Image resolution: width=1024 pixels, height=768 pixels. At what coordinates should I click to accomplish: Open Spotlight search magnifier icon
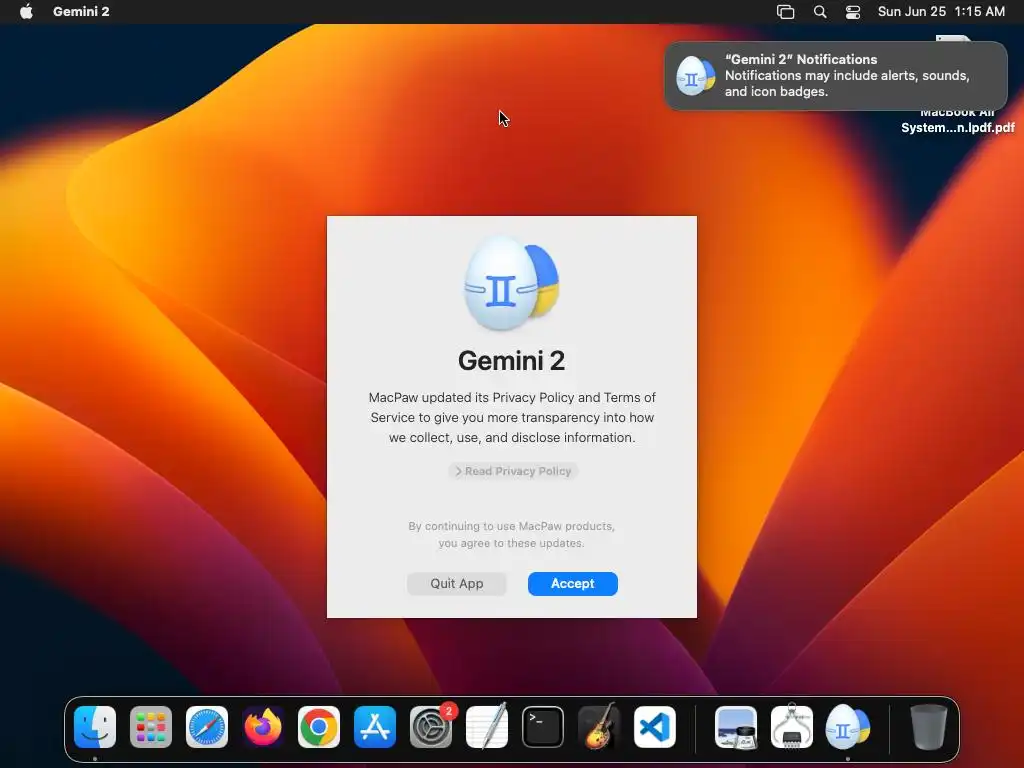coord(820,12)
